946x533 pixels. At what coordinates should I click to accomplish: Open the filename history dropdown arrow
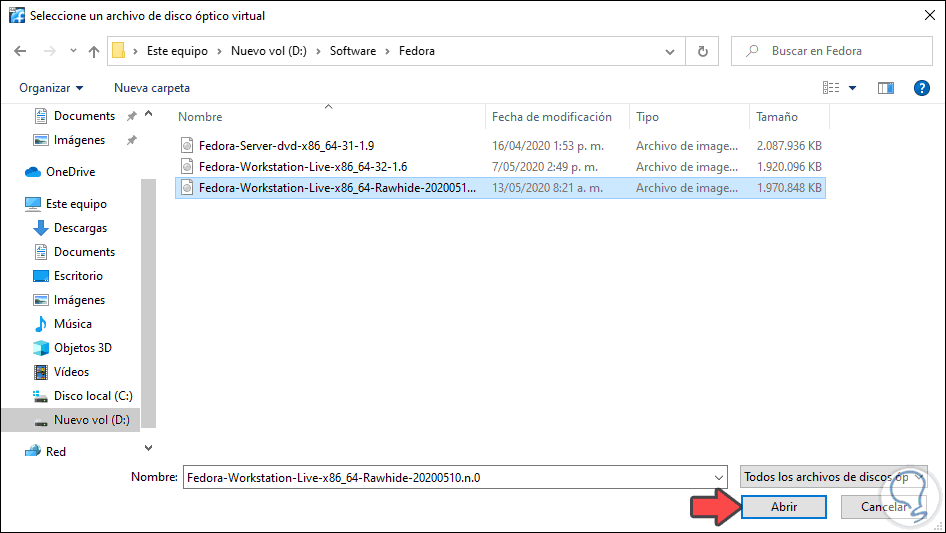pos(719,477)
